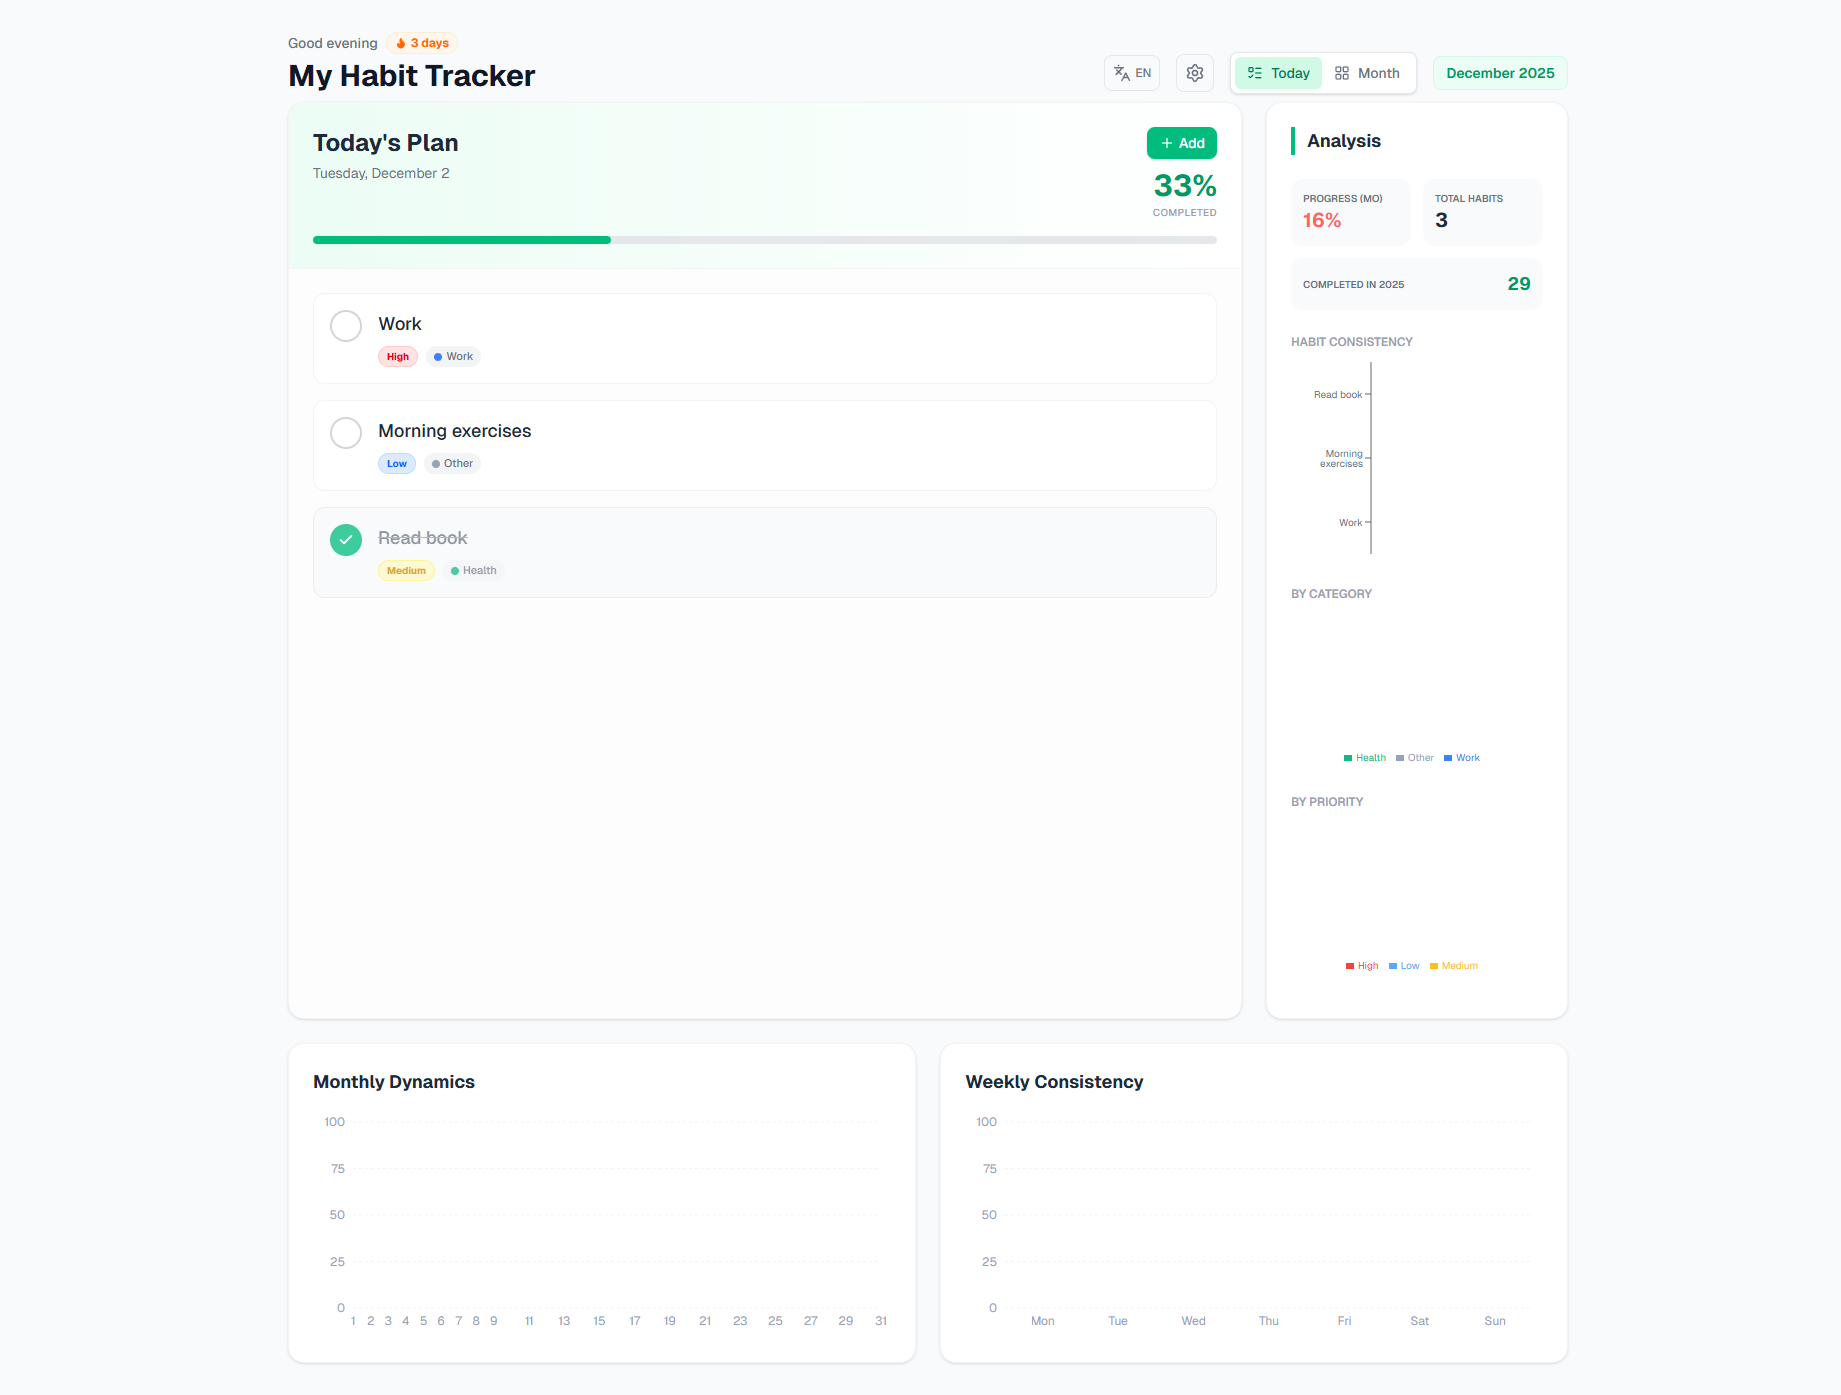Toggle Health in the category chart legend
1841x1395 pixels.
pos(1364,757)
